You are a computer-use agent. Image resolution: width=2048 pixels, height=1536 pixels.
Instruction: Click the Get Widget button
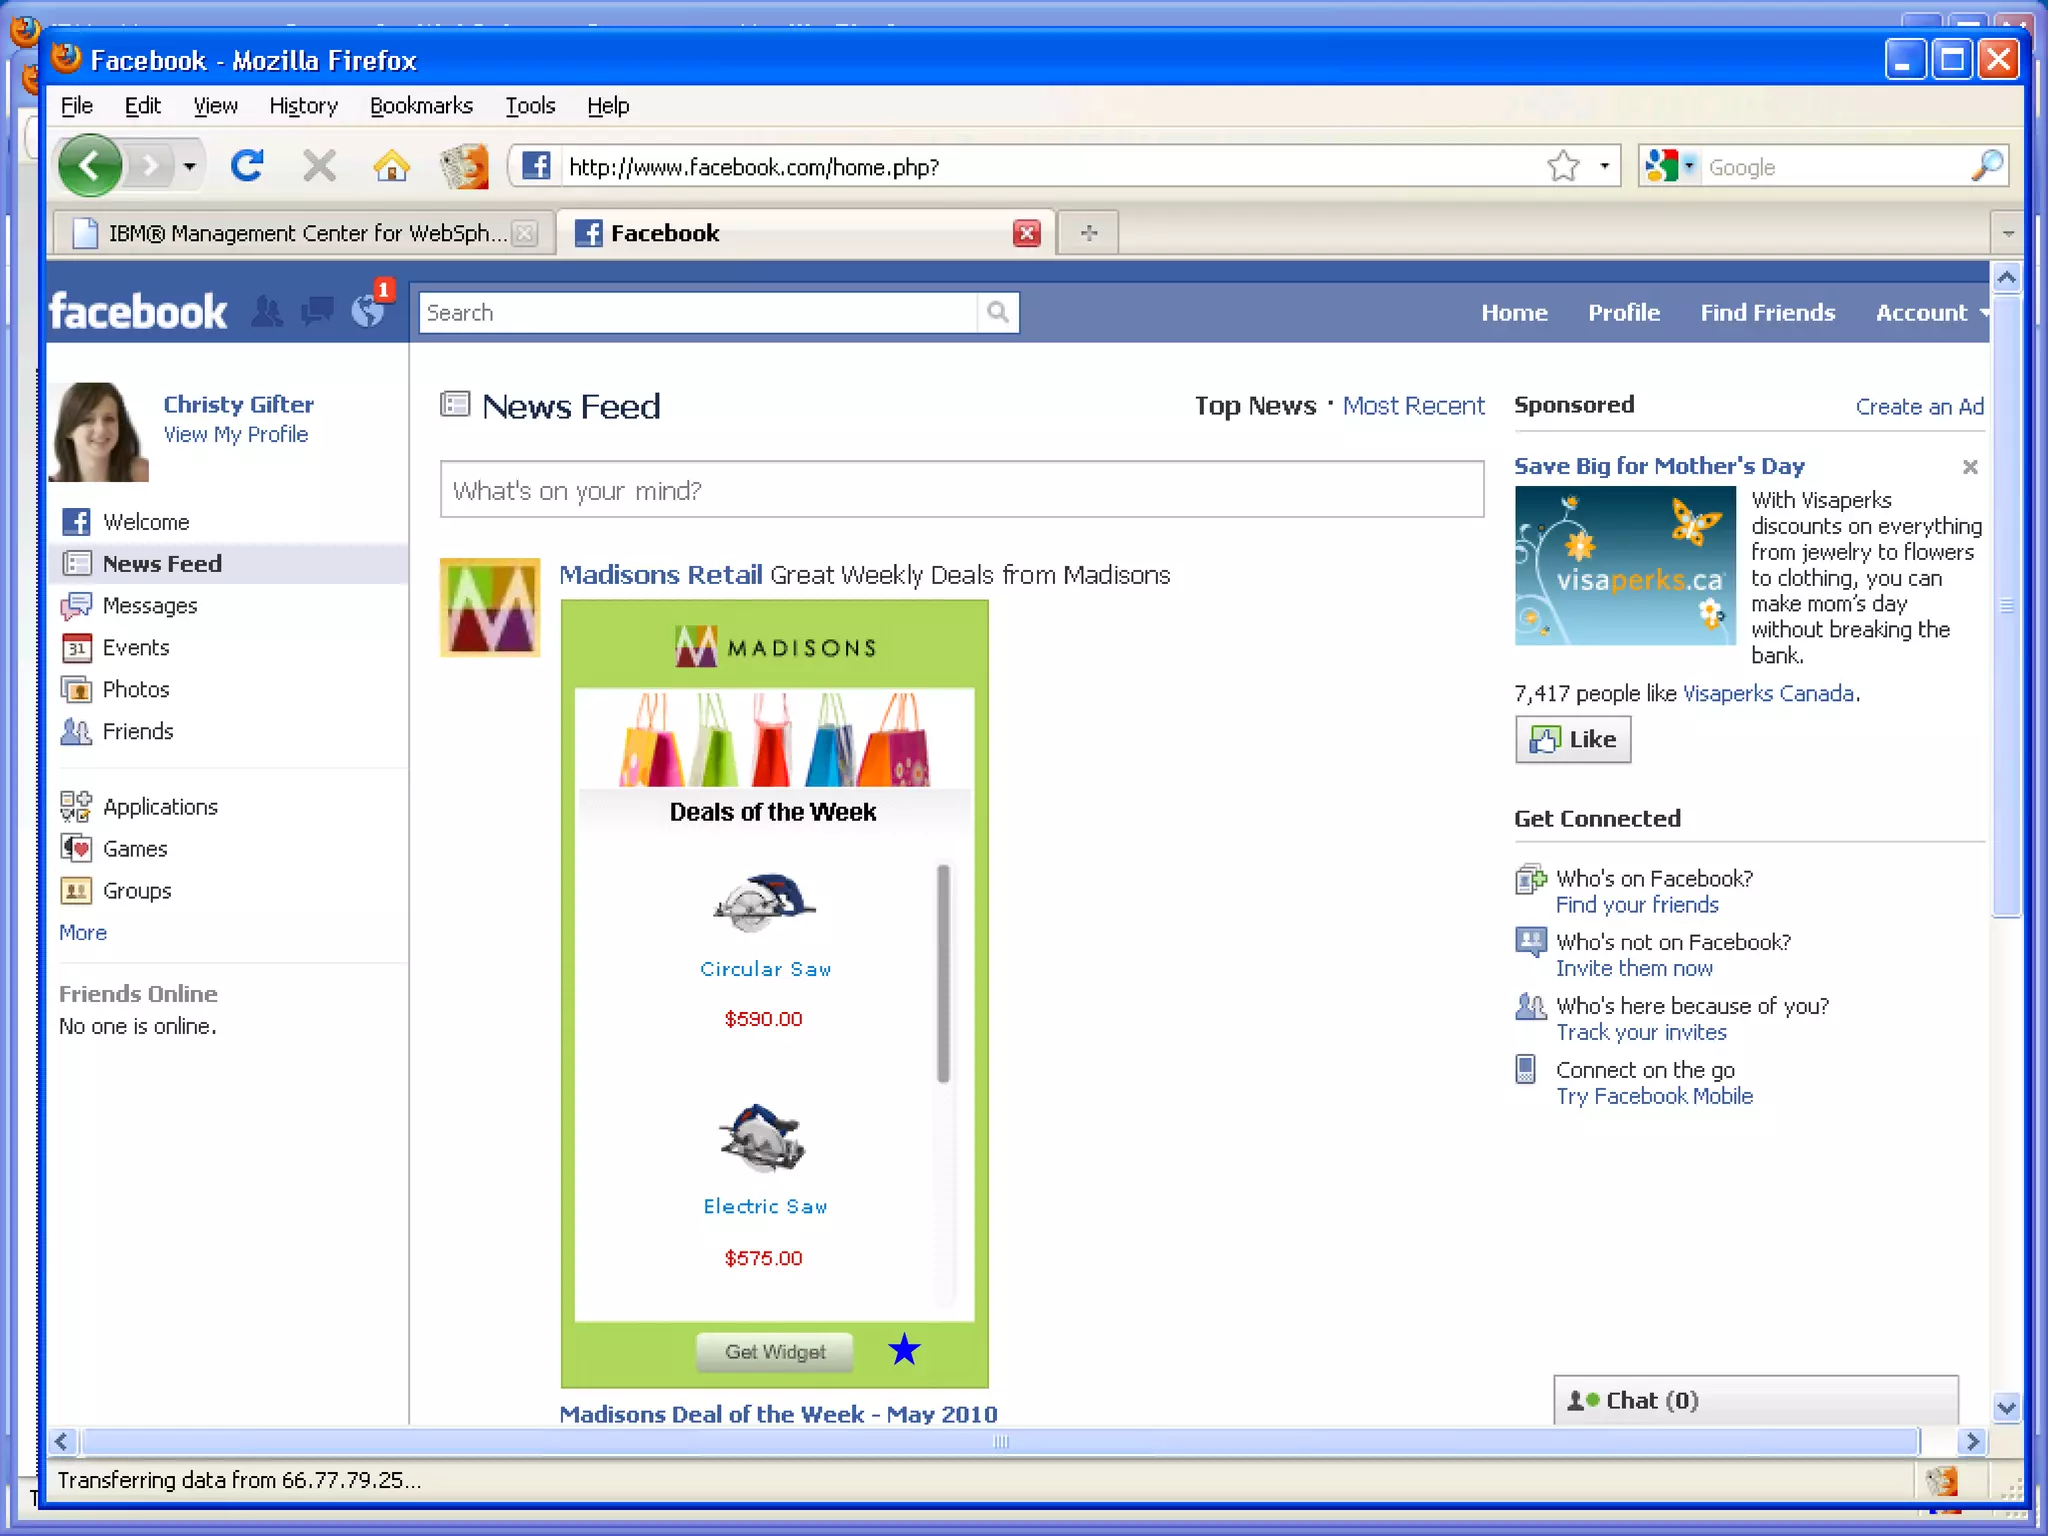pyautogui.click(x=775, y=1352)
